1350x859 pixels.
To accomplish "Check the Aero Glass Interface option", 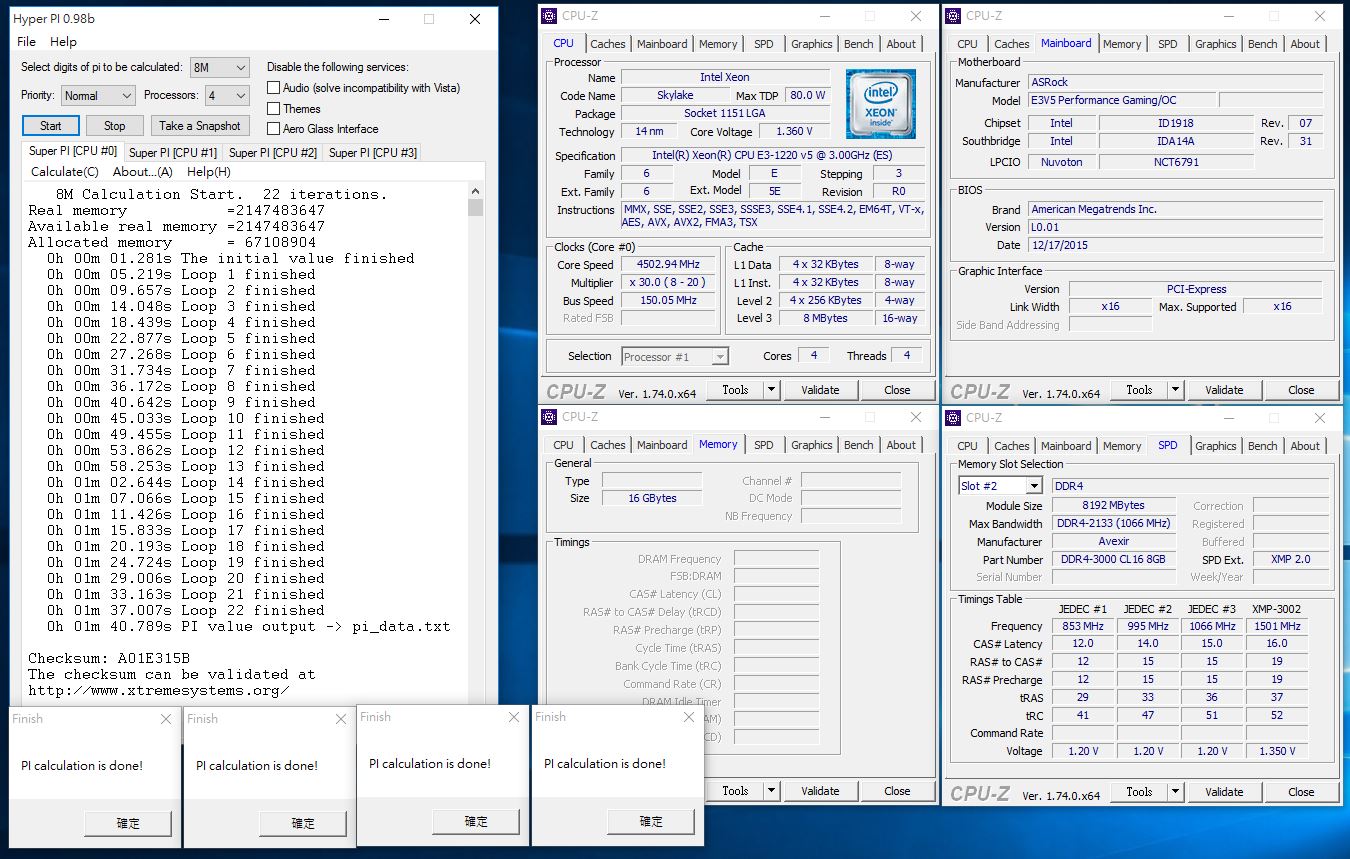I will click(273, 128).
